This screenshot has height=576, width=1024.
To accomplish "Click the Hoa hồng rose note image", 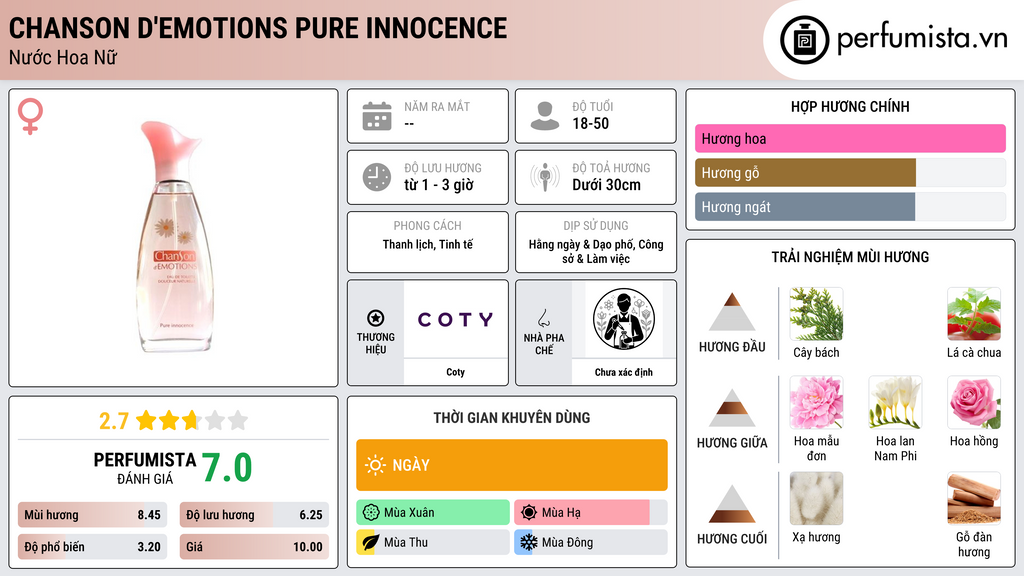I will (974, 403).
